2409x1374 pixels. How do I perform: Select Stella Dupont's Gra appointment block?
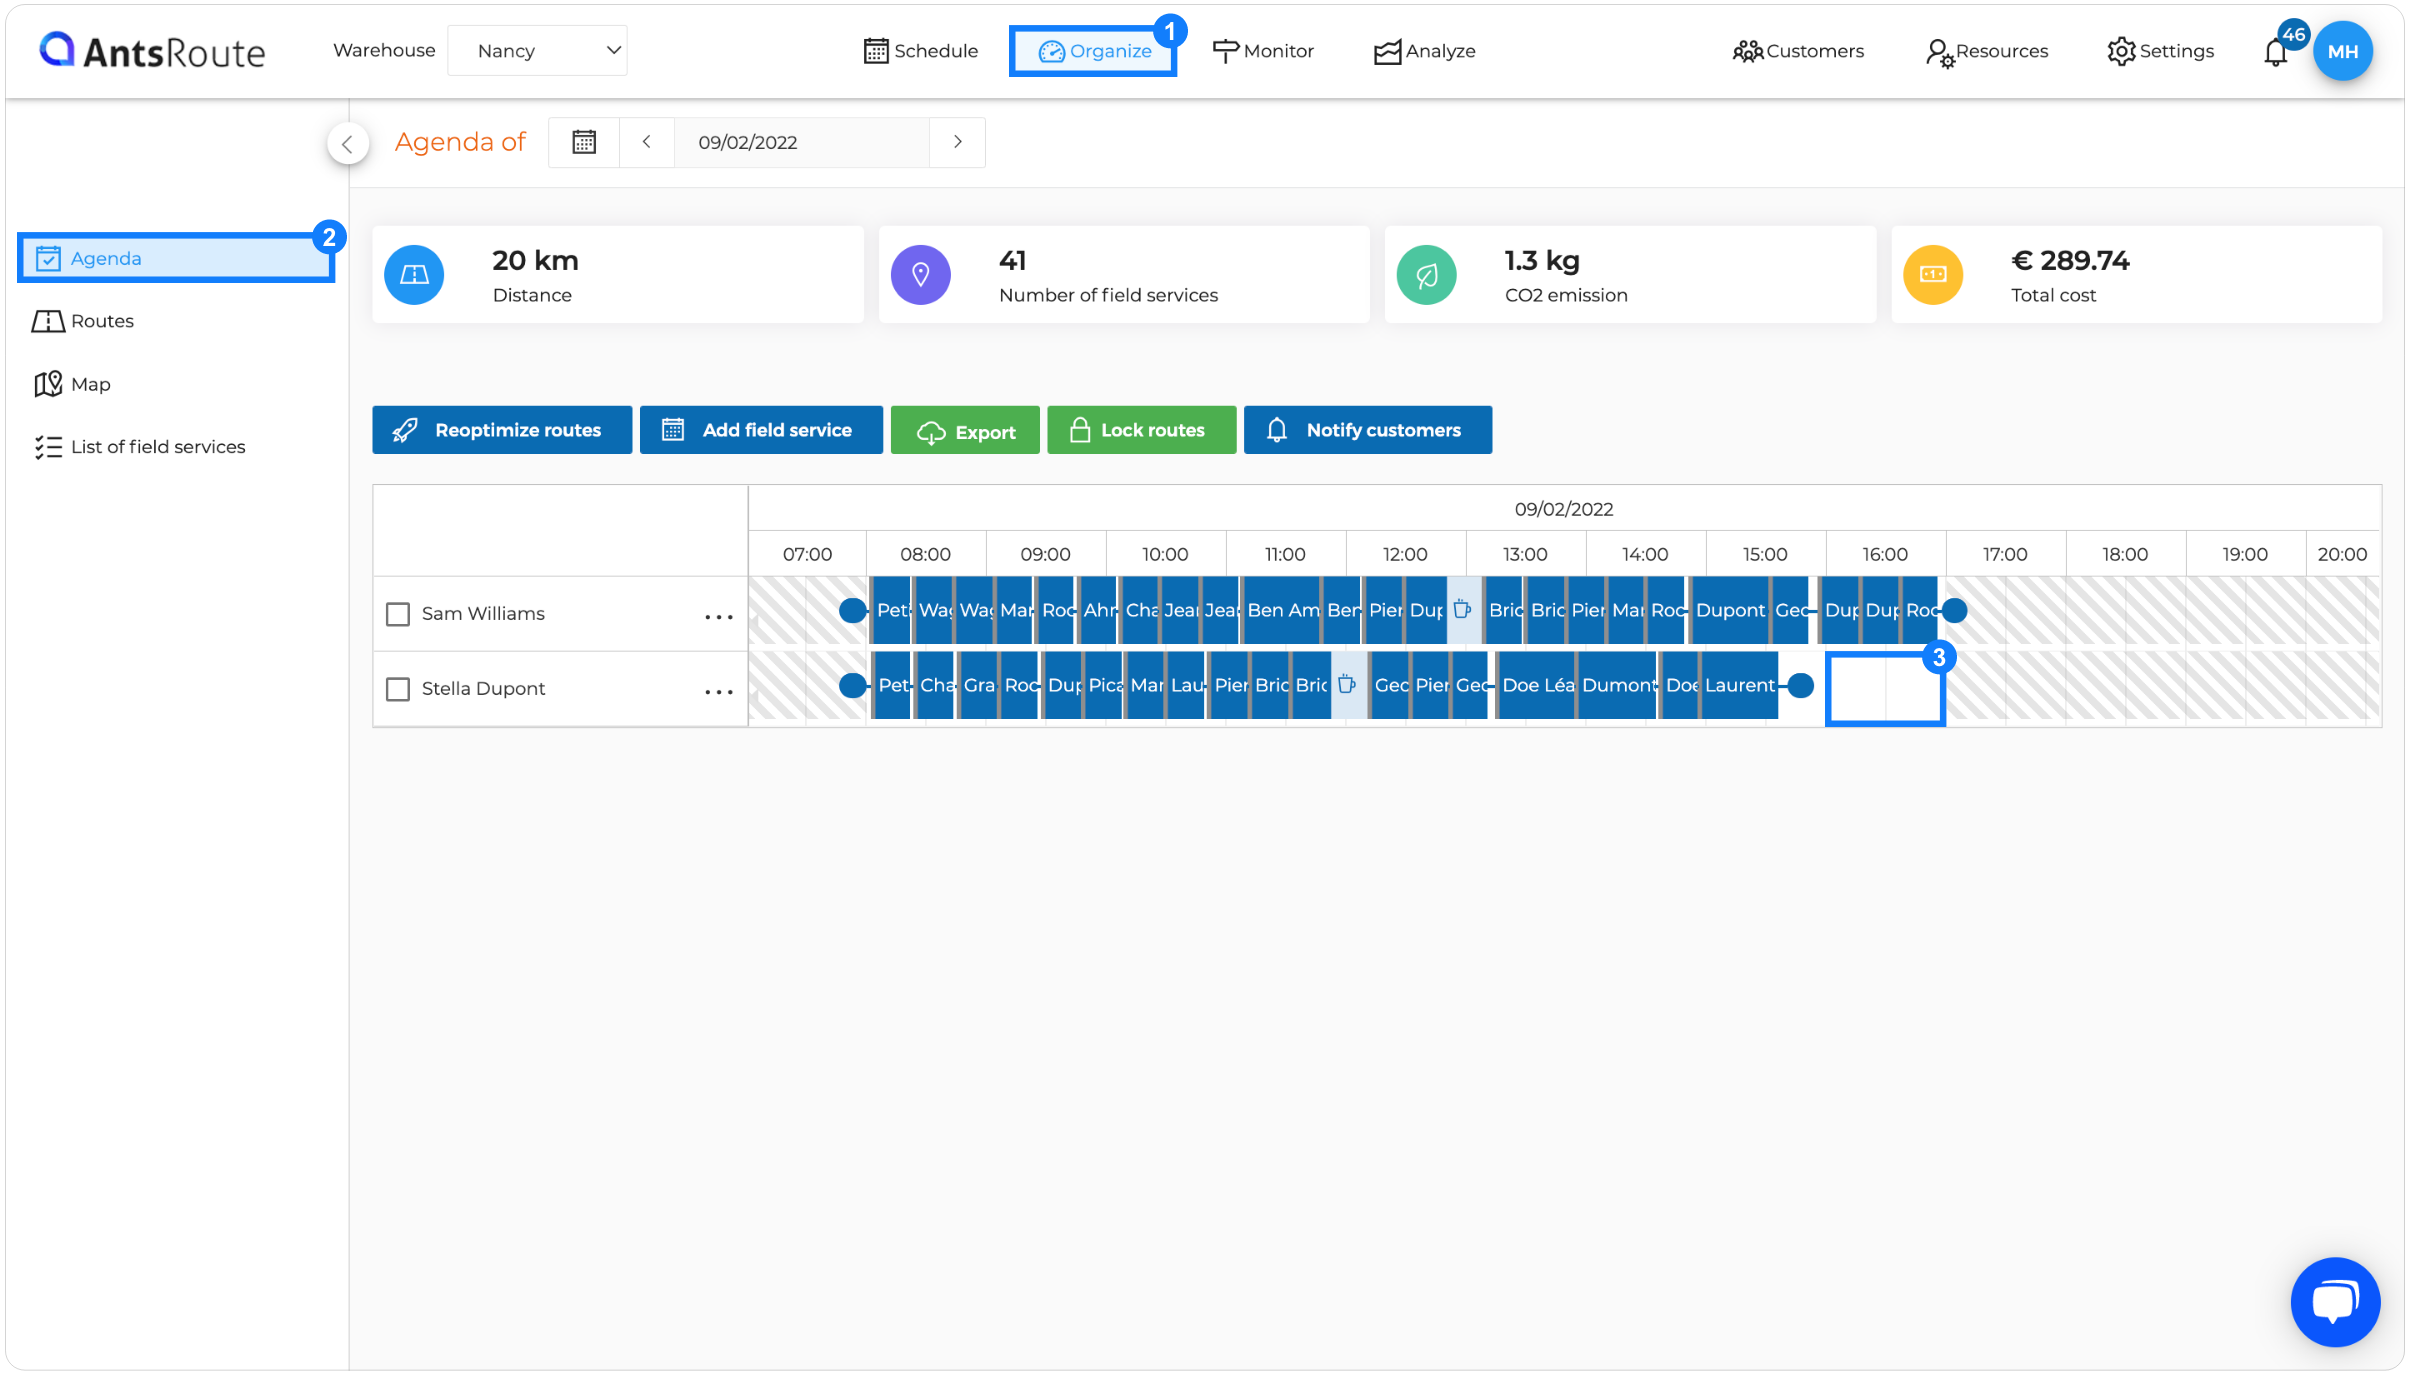pos(978,685)
